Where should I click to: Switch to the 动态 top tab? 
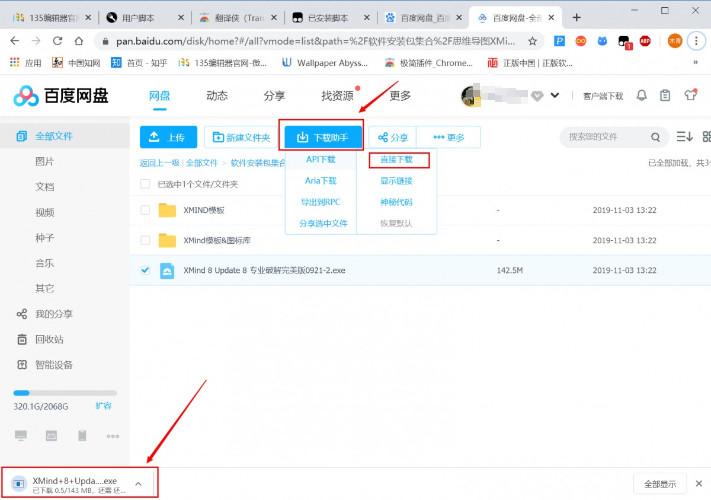coord(217,96)
